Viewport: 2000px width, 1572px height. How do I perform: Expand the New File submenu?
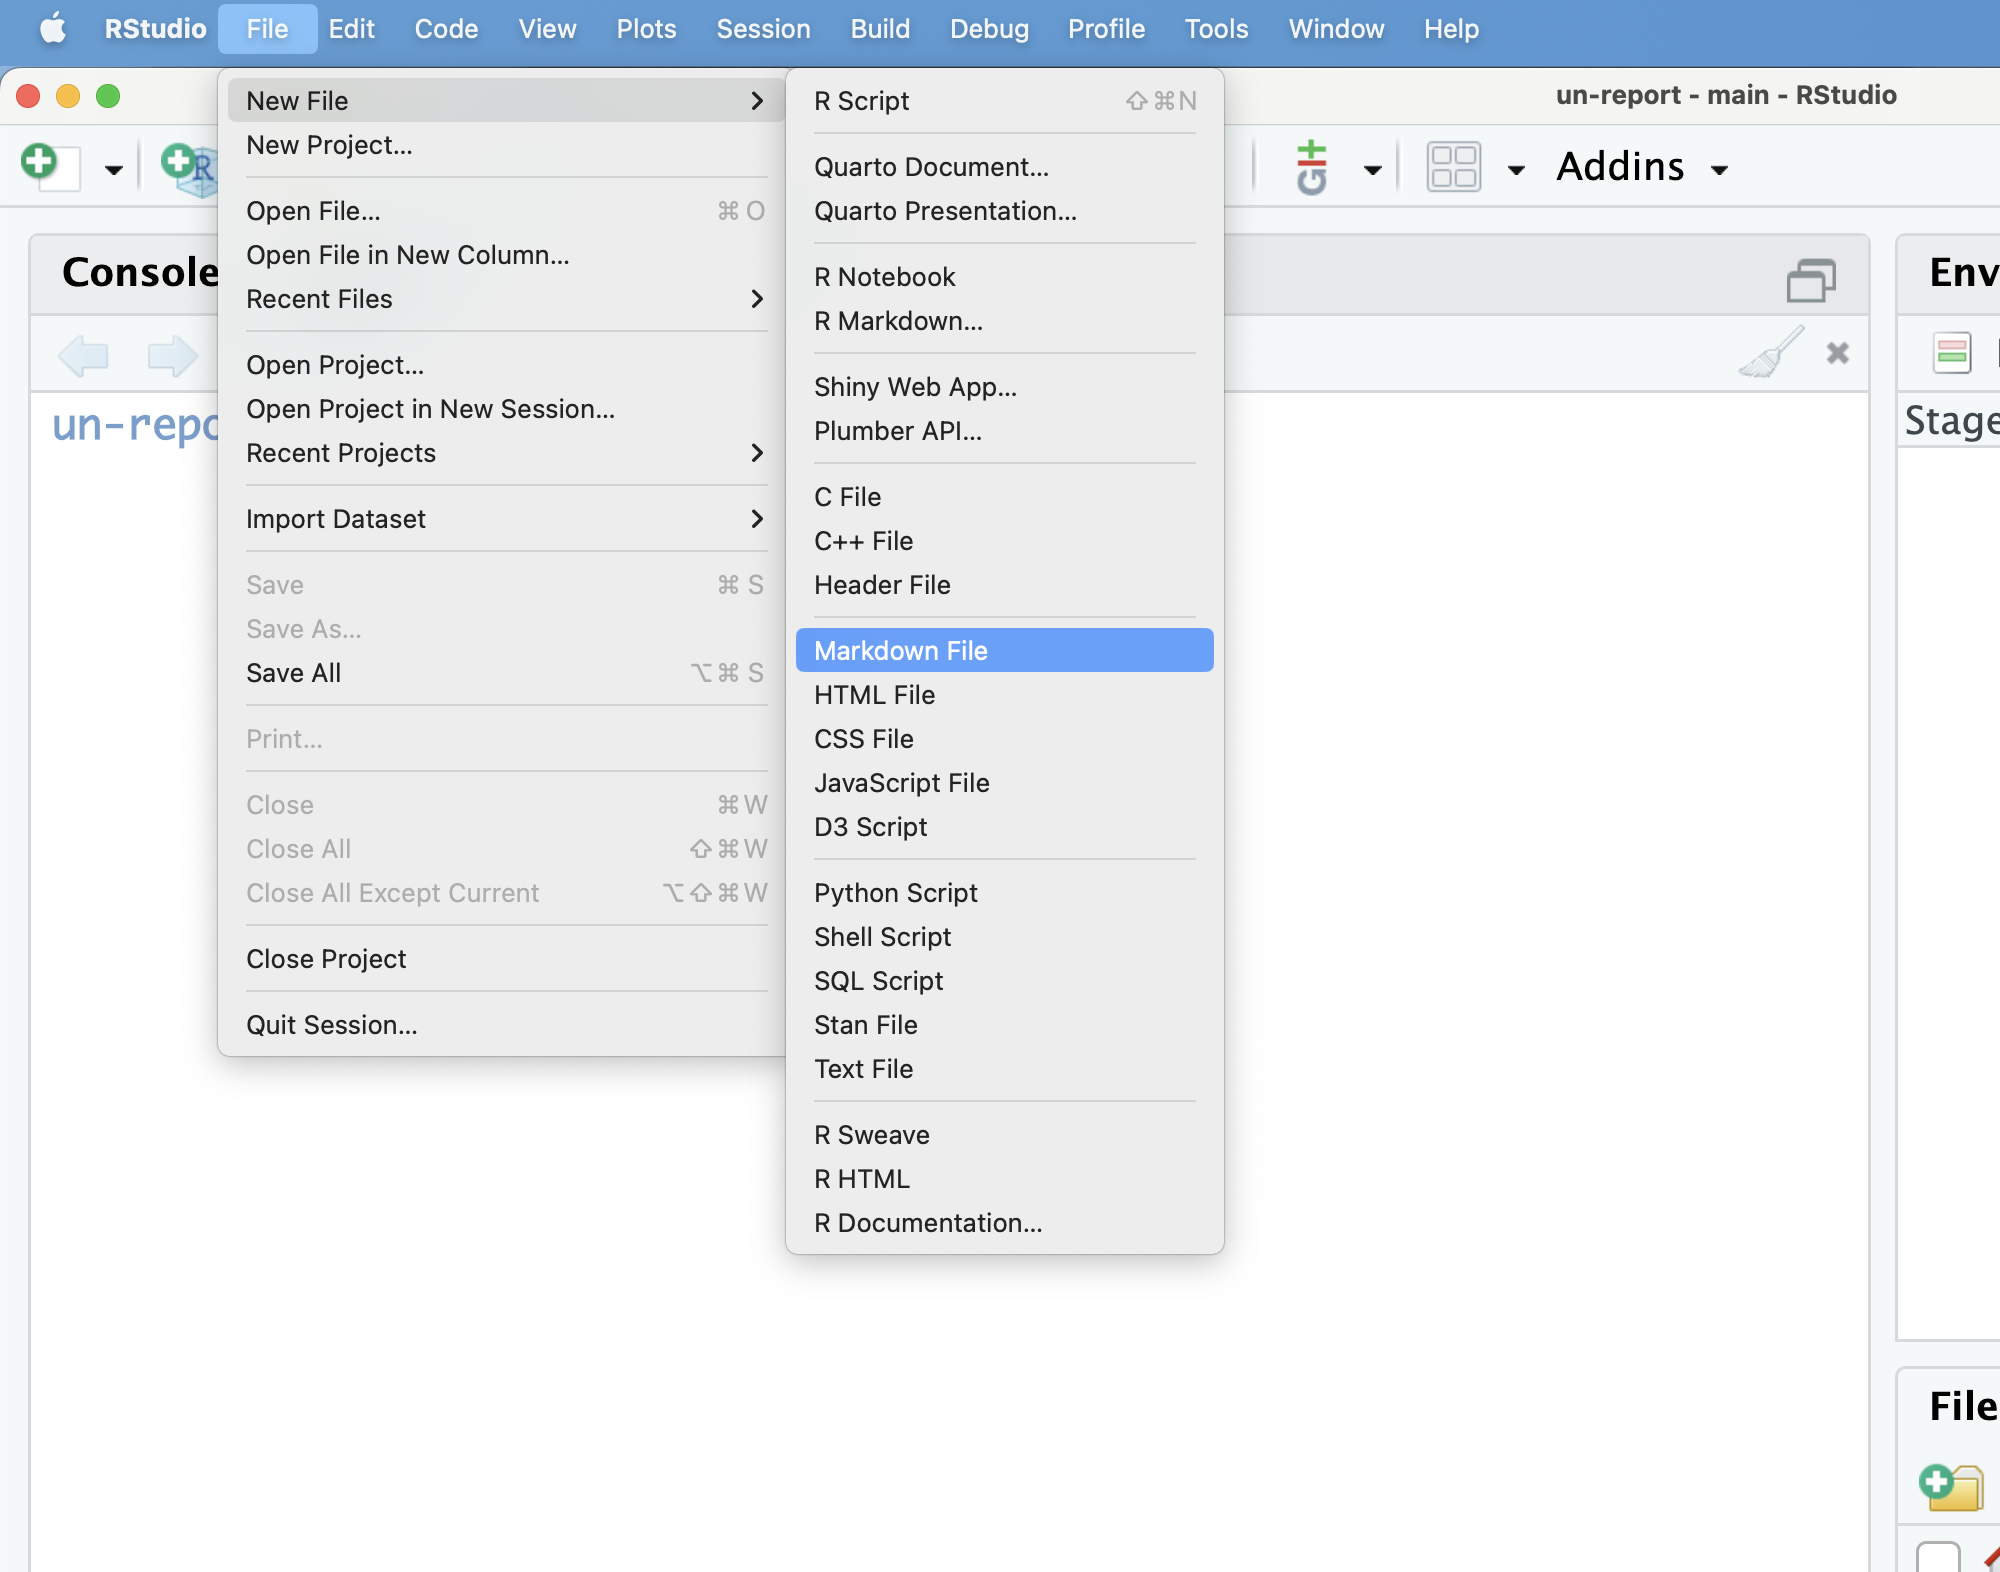[x=506, y=101]
